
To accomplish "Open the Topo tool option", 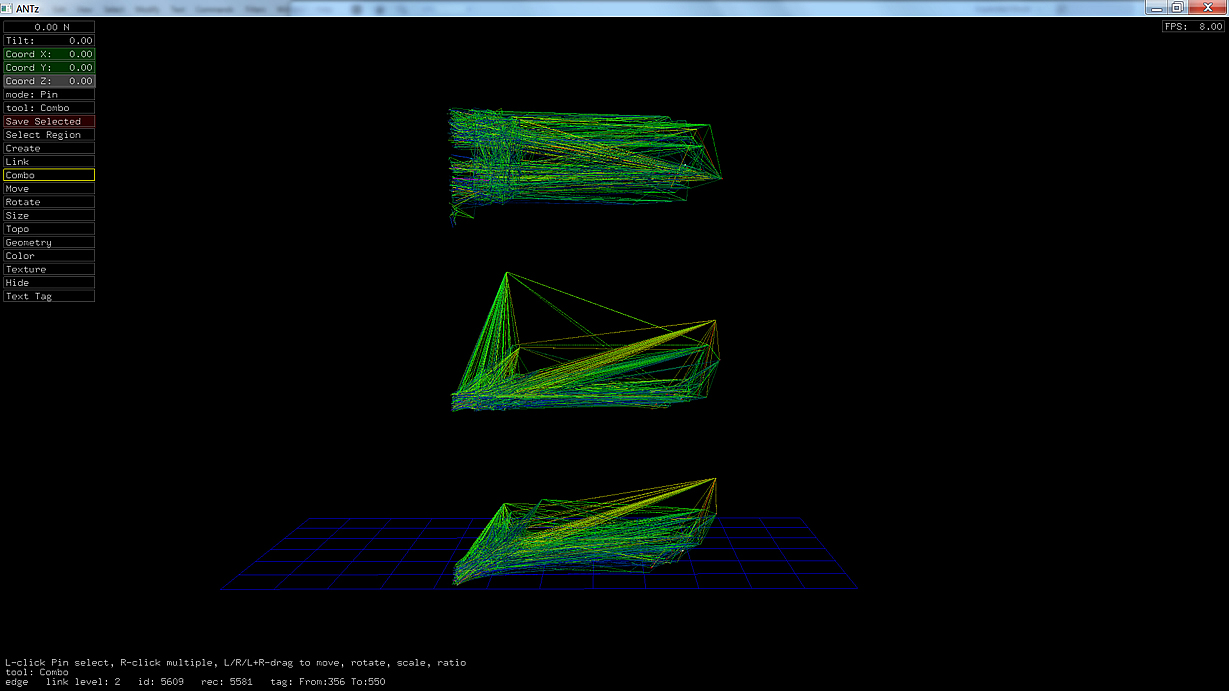I will [x=49, y=229].
